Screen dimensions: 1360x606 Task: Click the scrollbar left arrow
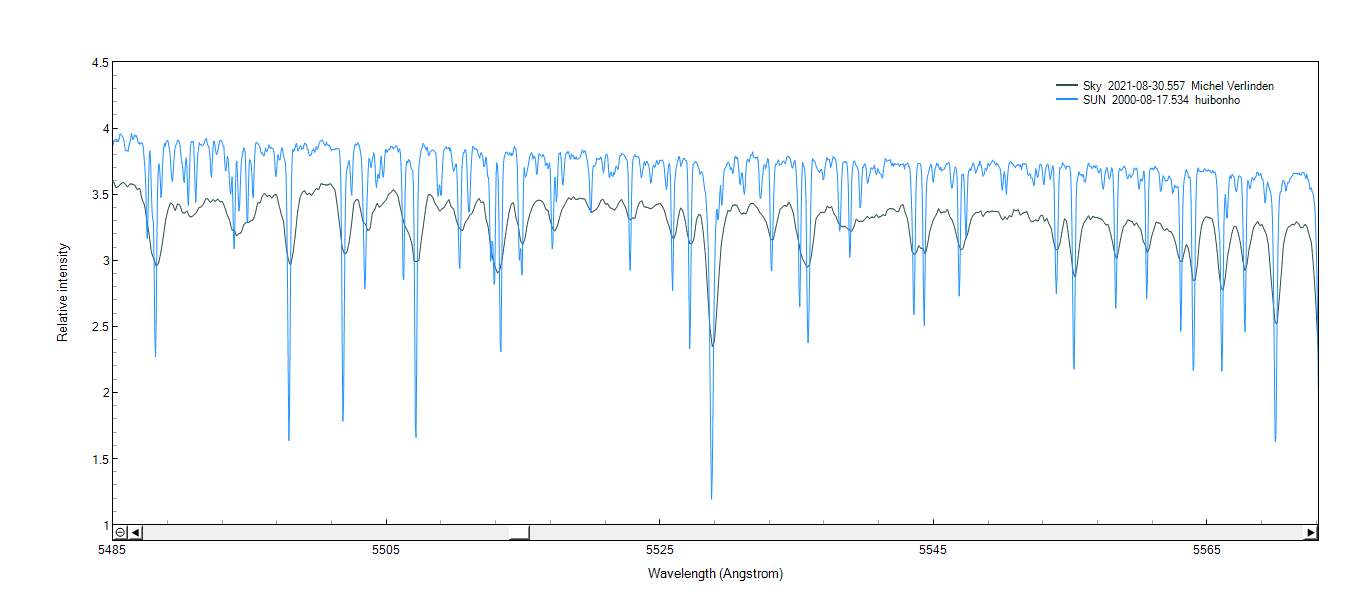(x=136, y=532)
